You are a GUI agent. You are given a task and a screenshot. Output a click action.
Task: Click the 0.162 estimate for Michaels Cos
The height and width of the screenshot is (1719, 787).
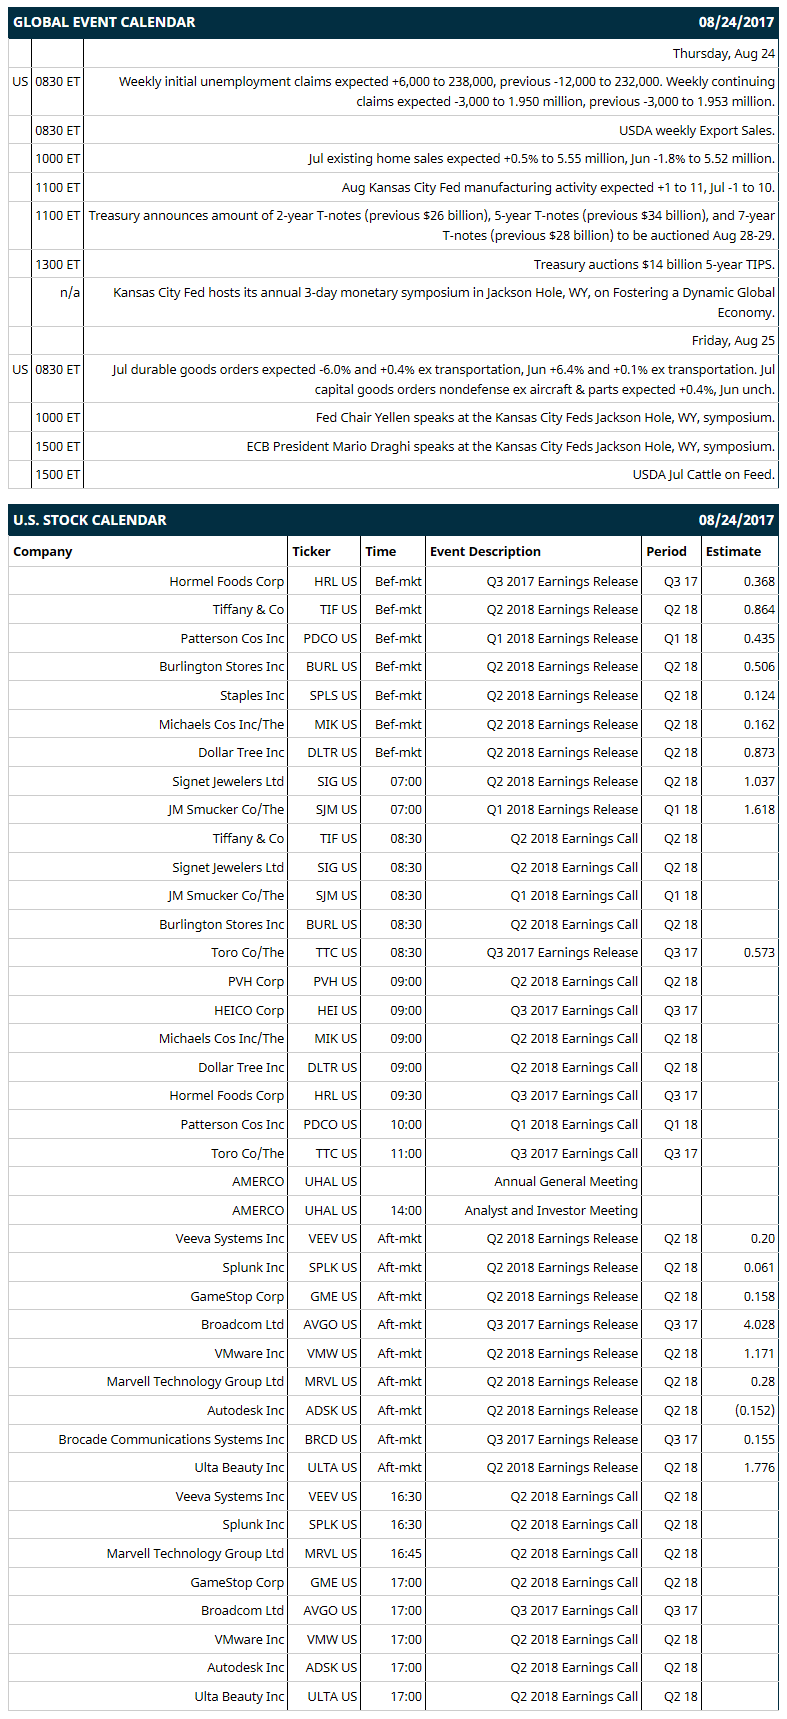759,724
